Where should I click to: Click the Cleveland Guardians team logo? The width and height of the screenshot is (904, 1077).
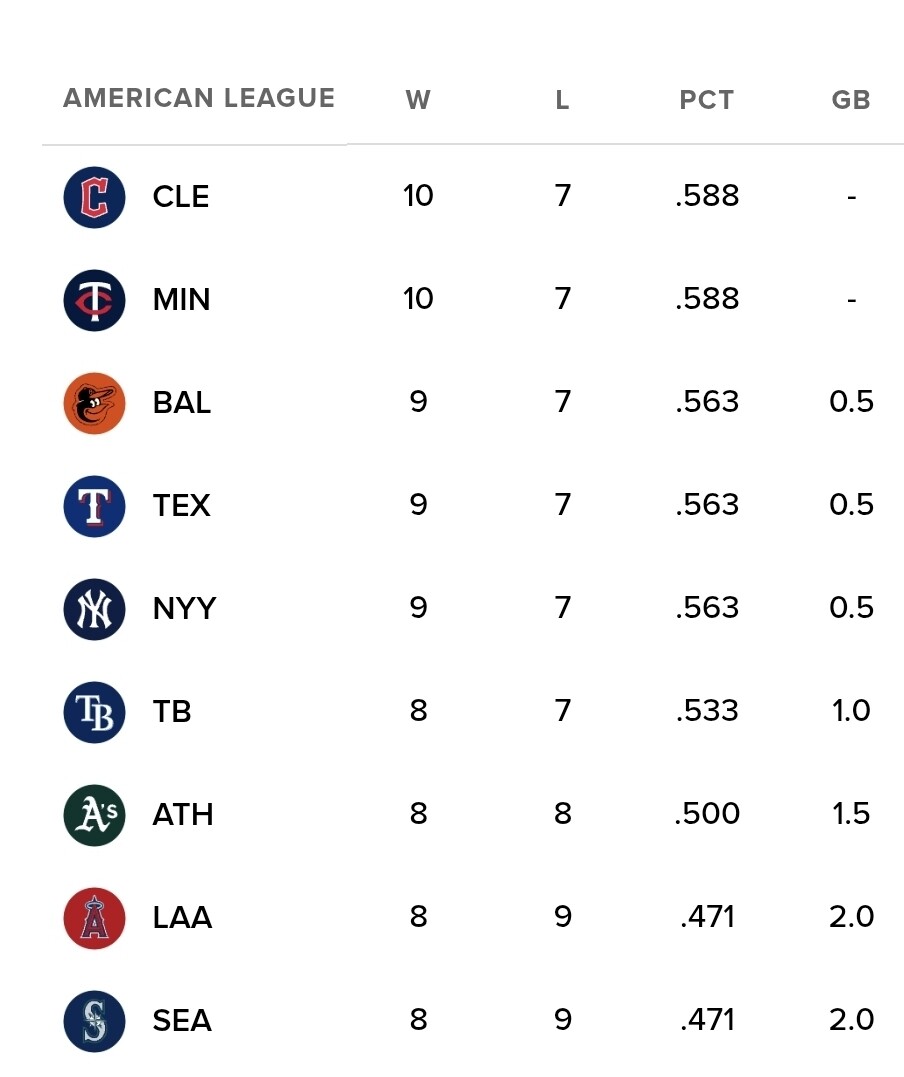click(94, 197)
